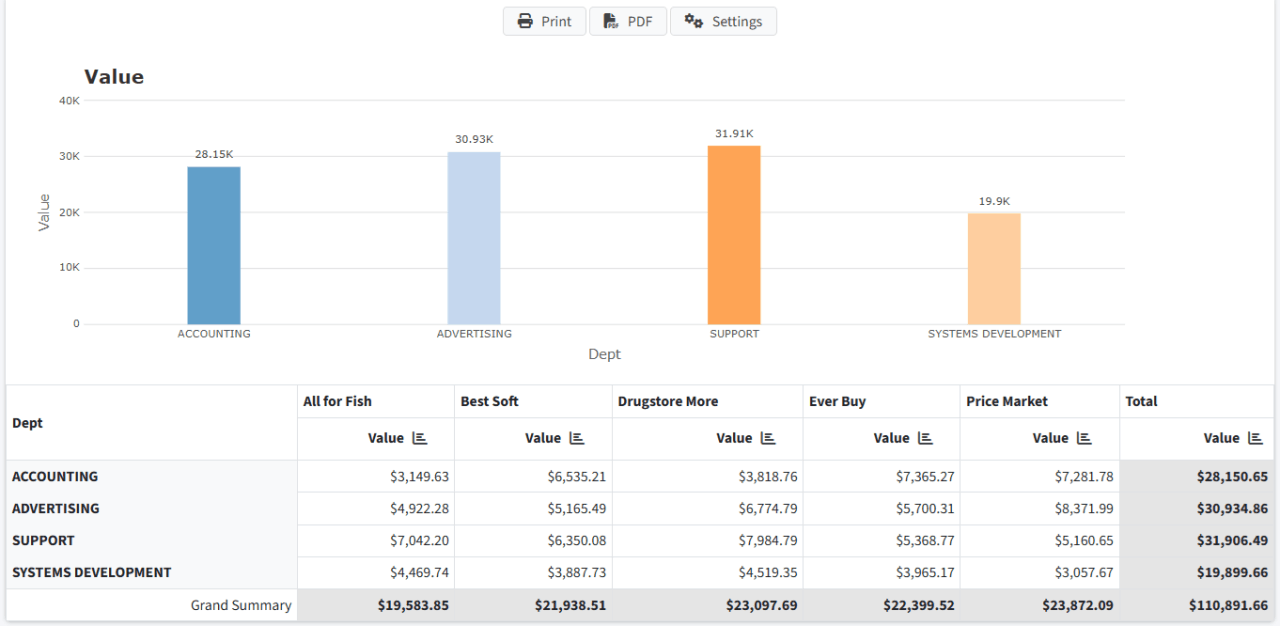Select the Grand Summary row label

click(241, 605)
